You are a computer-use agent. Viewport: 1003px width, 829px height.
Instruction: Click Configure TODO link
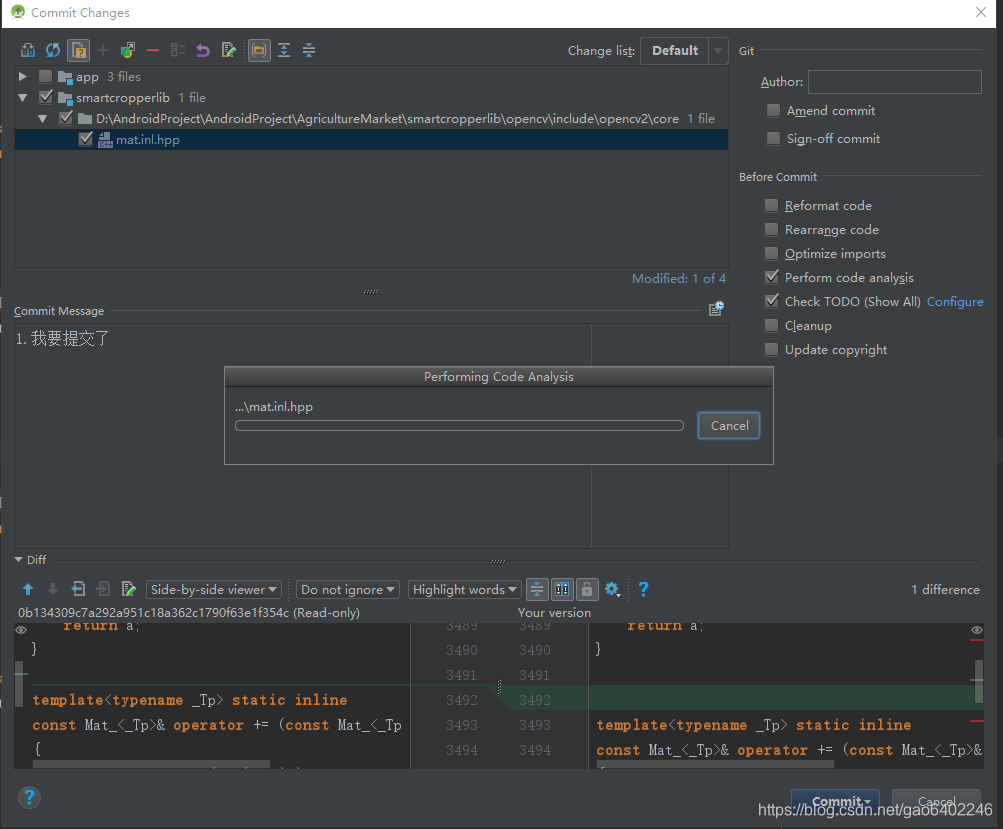point(954,301)
